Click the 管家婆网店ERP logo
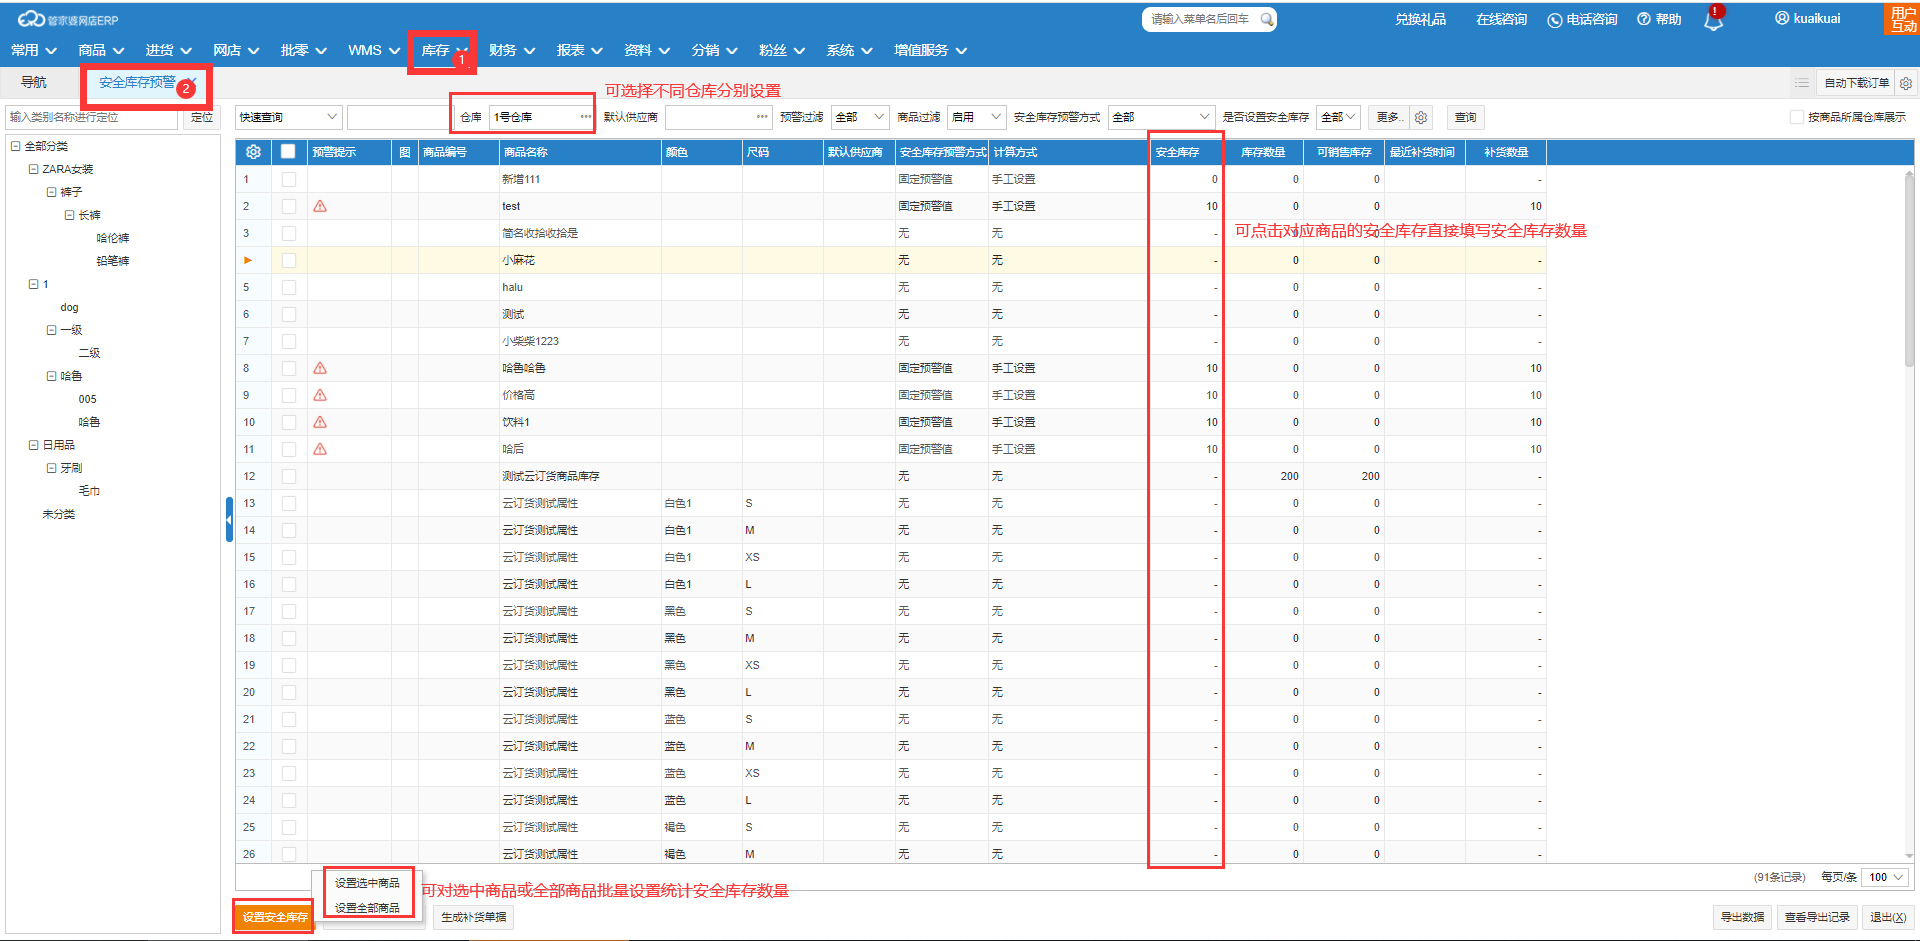This screenshot has height=941, width=1920. [68, 19]
